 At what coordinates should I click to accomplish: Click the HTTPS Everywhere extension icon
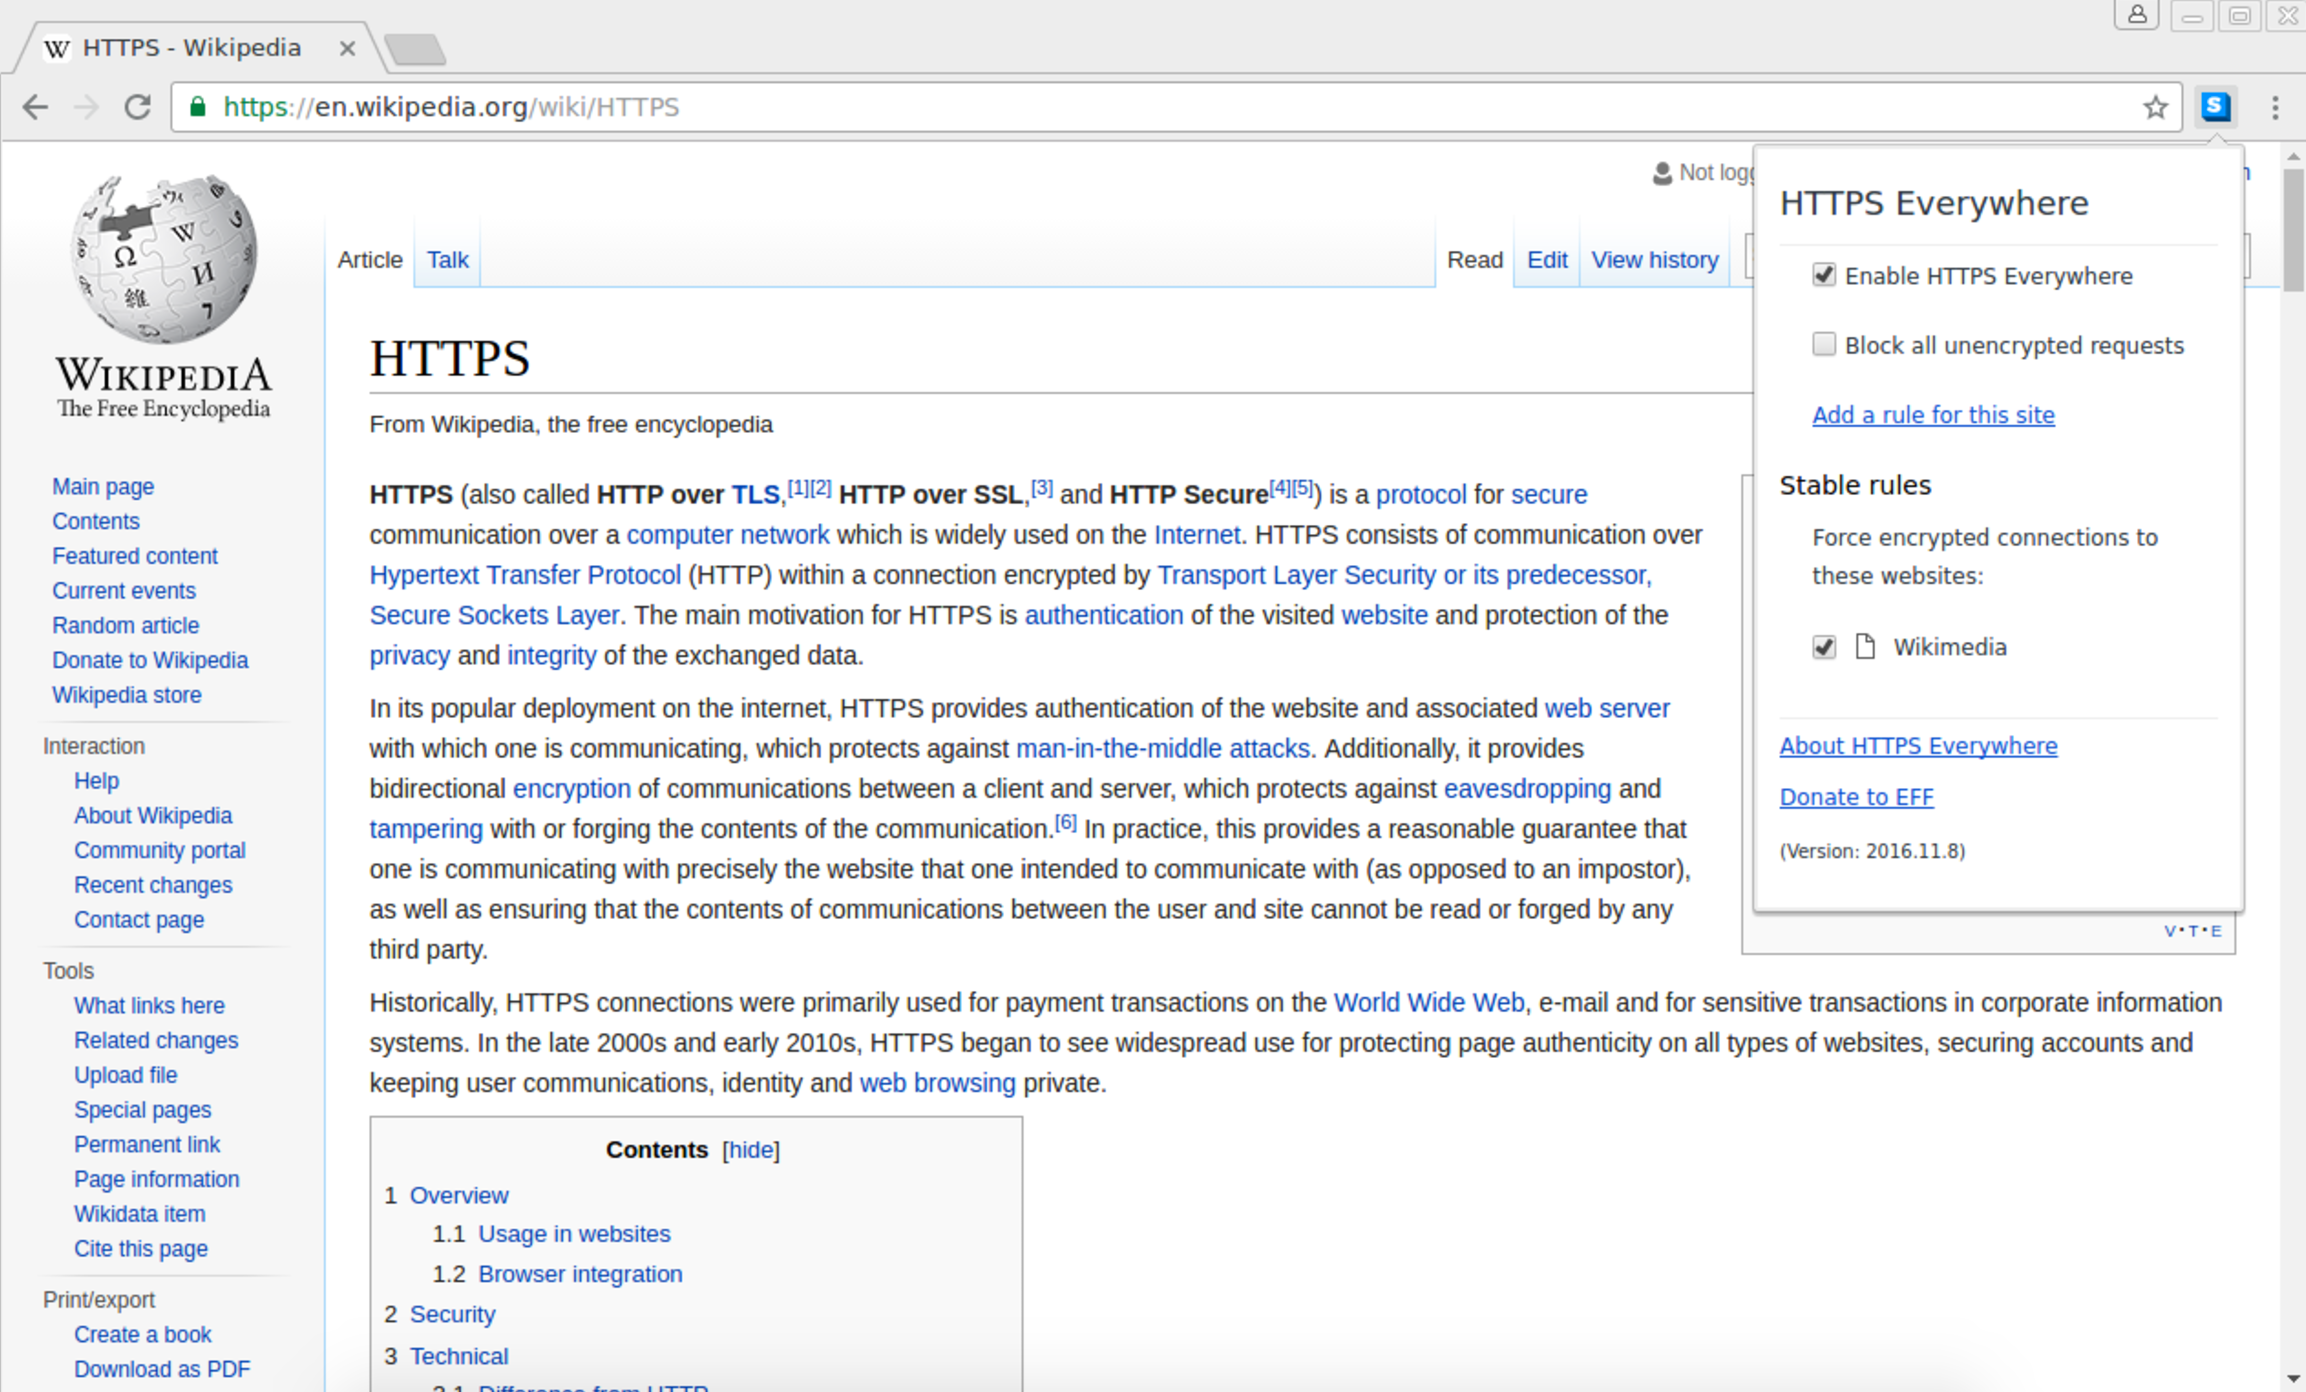[2215, 106]
